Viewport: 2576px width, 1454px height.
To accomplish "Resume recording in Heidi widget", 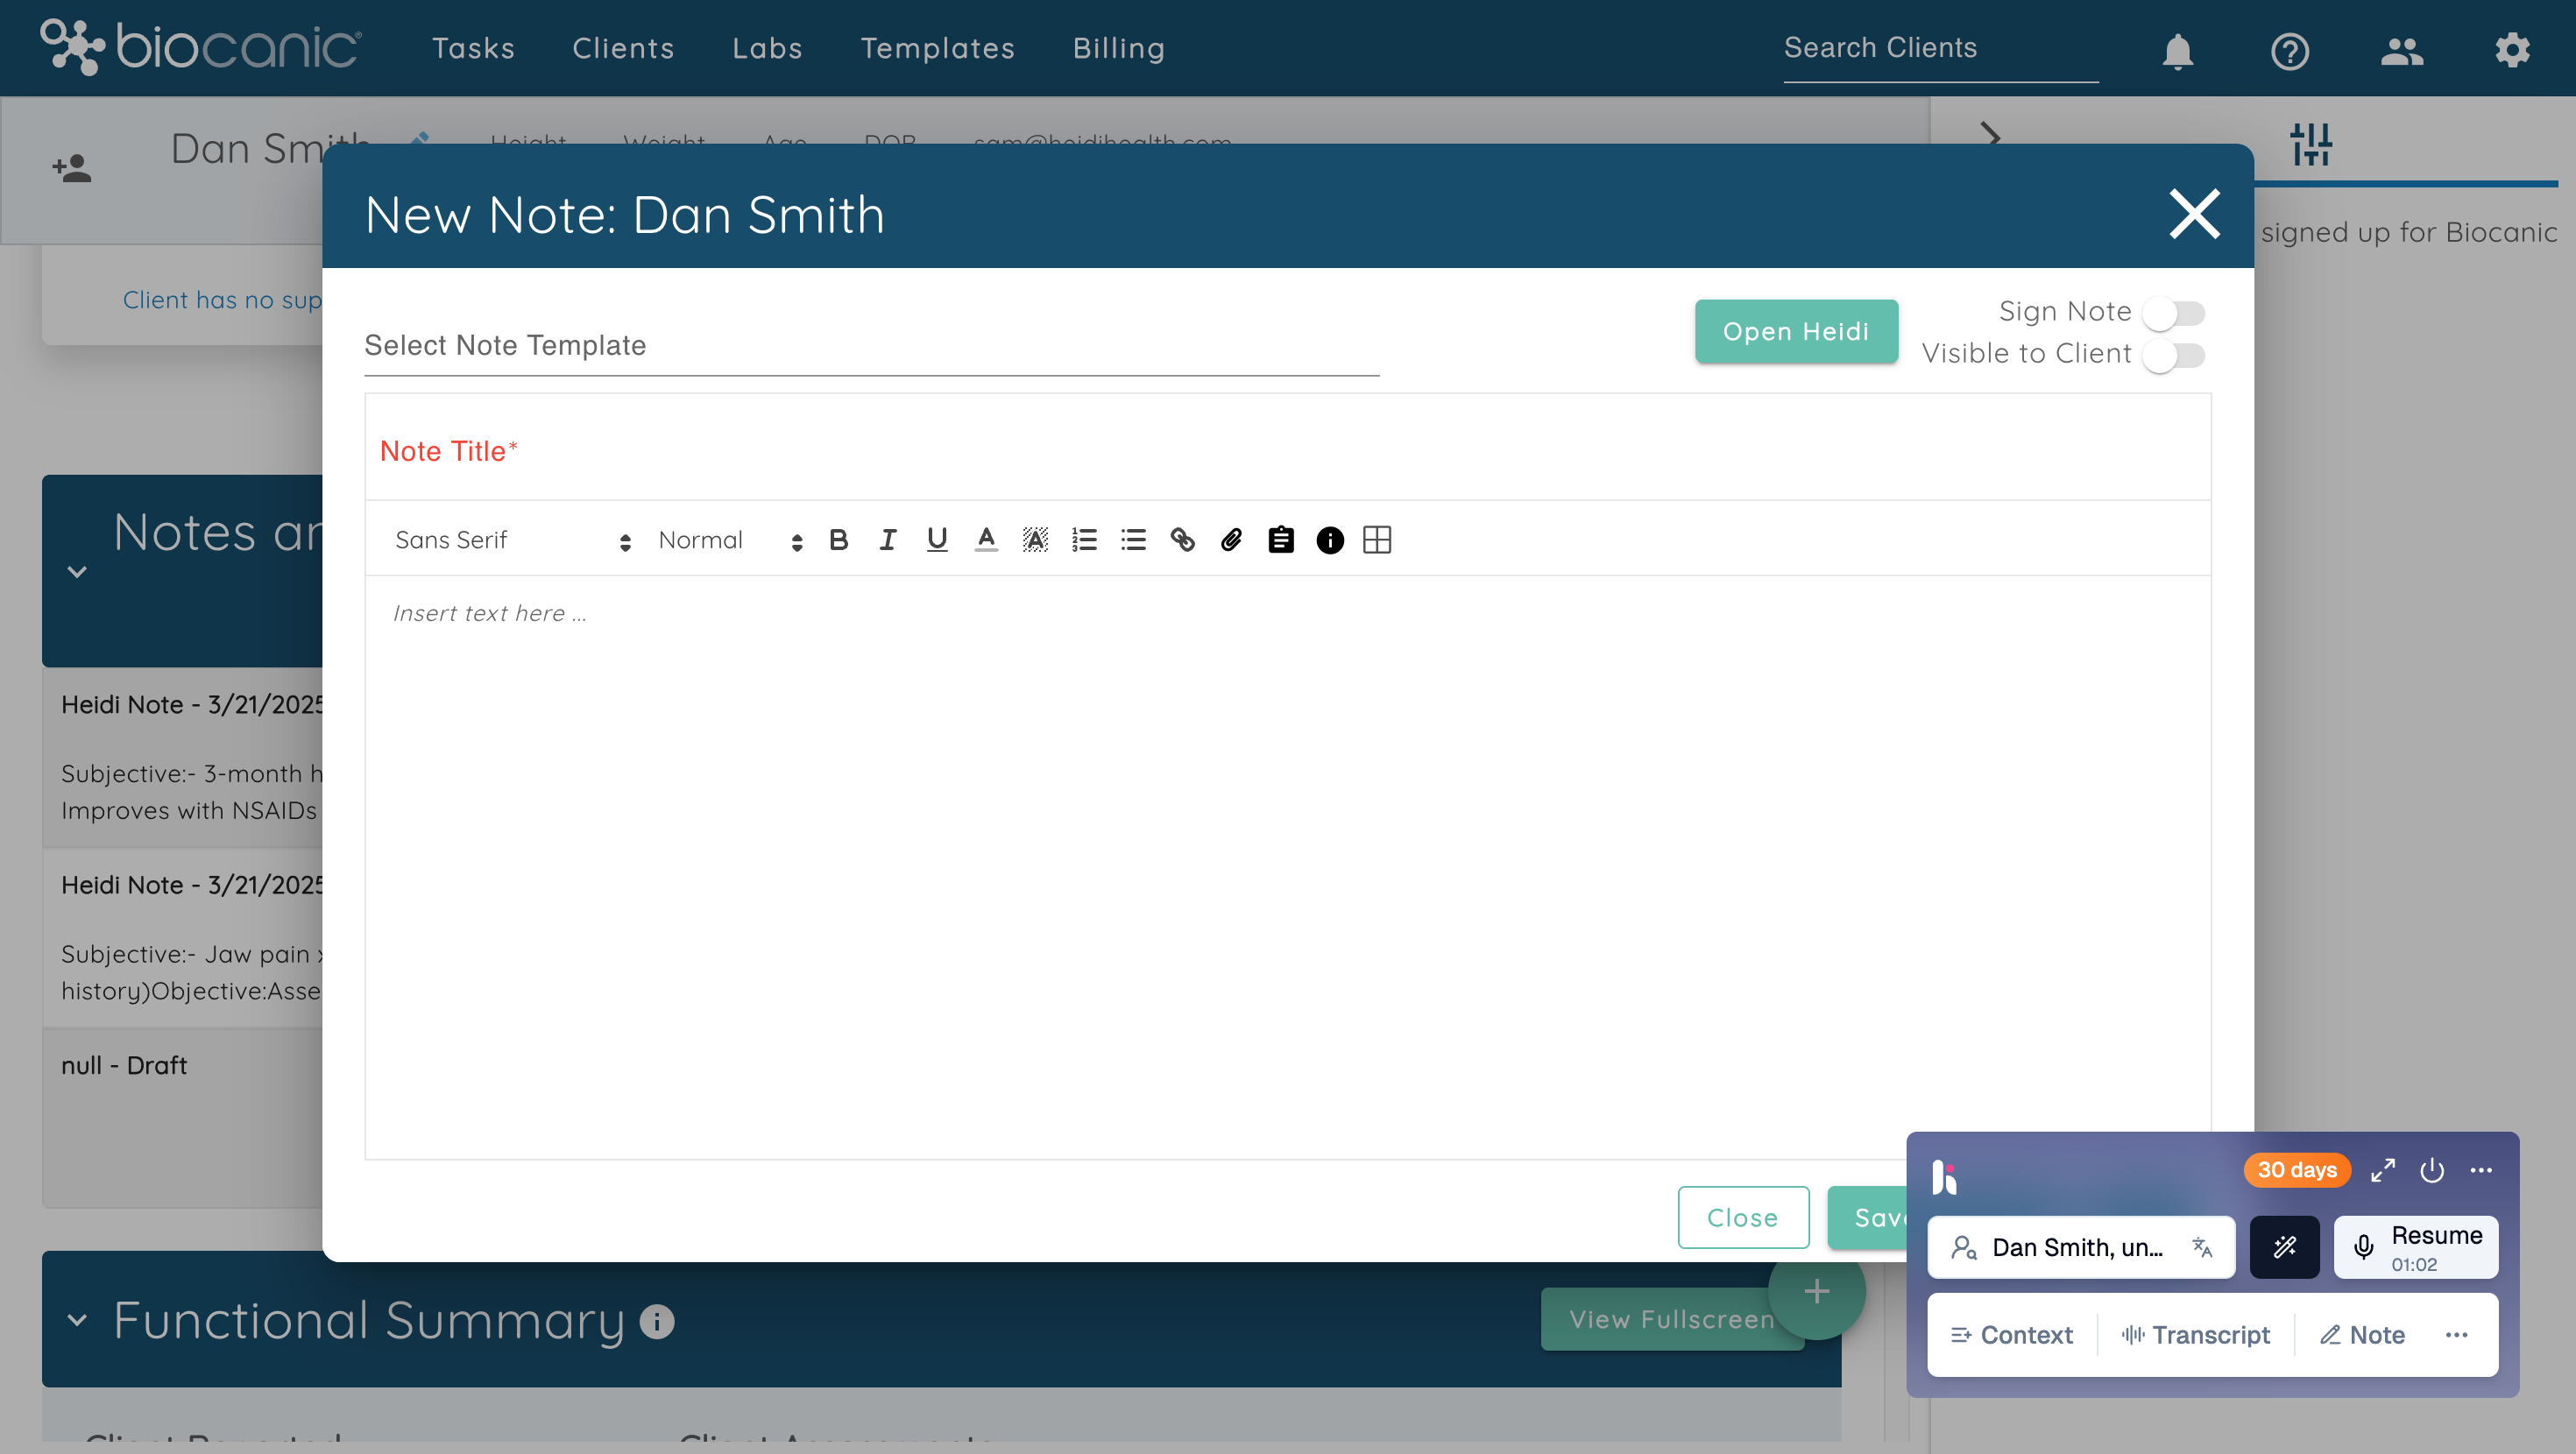I will (2416, 1247).
